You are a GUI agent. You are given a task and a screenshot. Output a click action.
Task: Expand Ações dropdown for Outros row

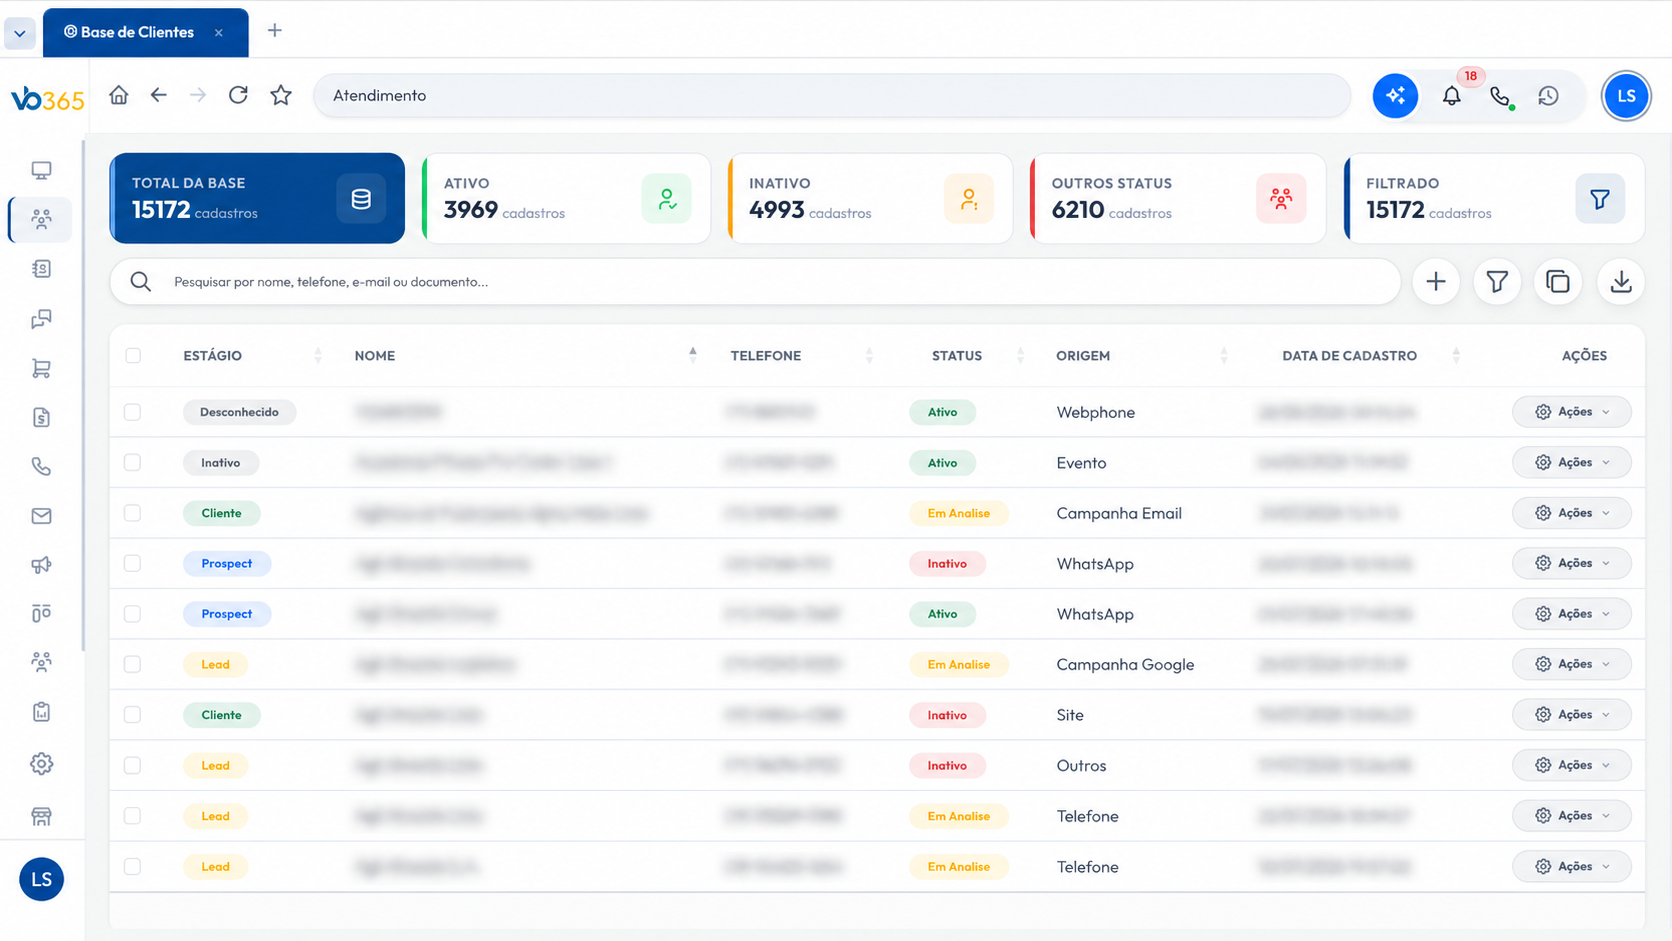click(x=1571, y=765)
